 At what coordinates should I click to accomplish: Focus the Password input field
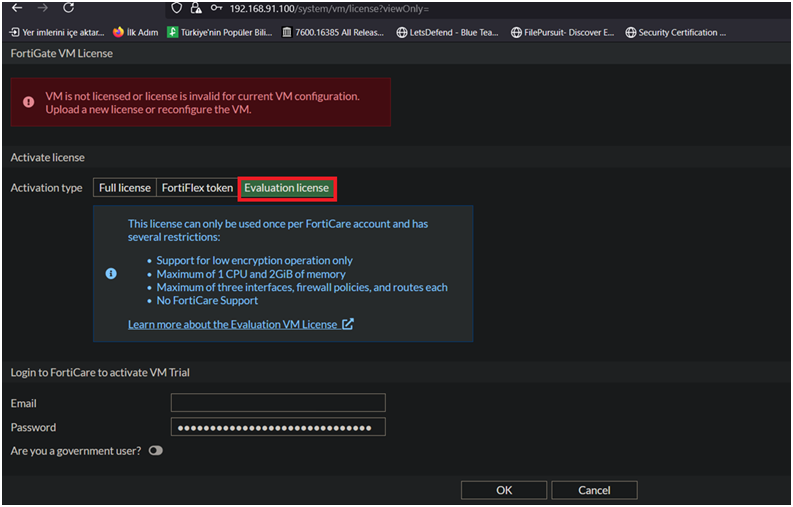pyautogui.click(x=278, y=427)
